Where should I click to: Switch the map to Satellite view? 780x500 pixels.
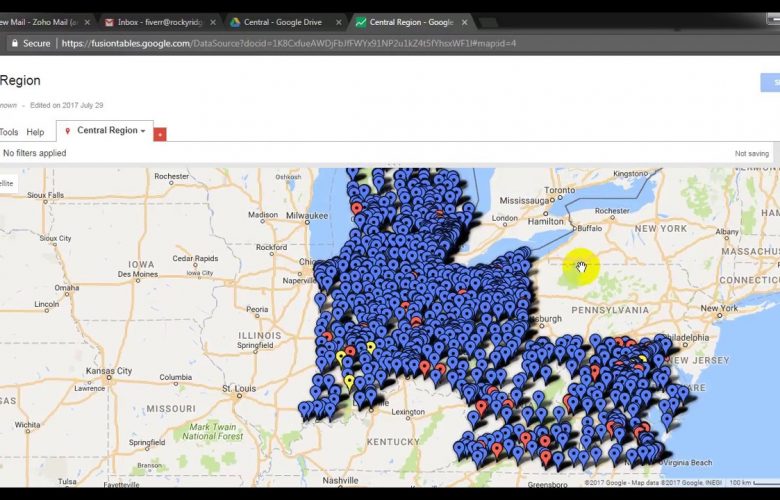pos(7,184)
